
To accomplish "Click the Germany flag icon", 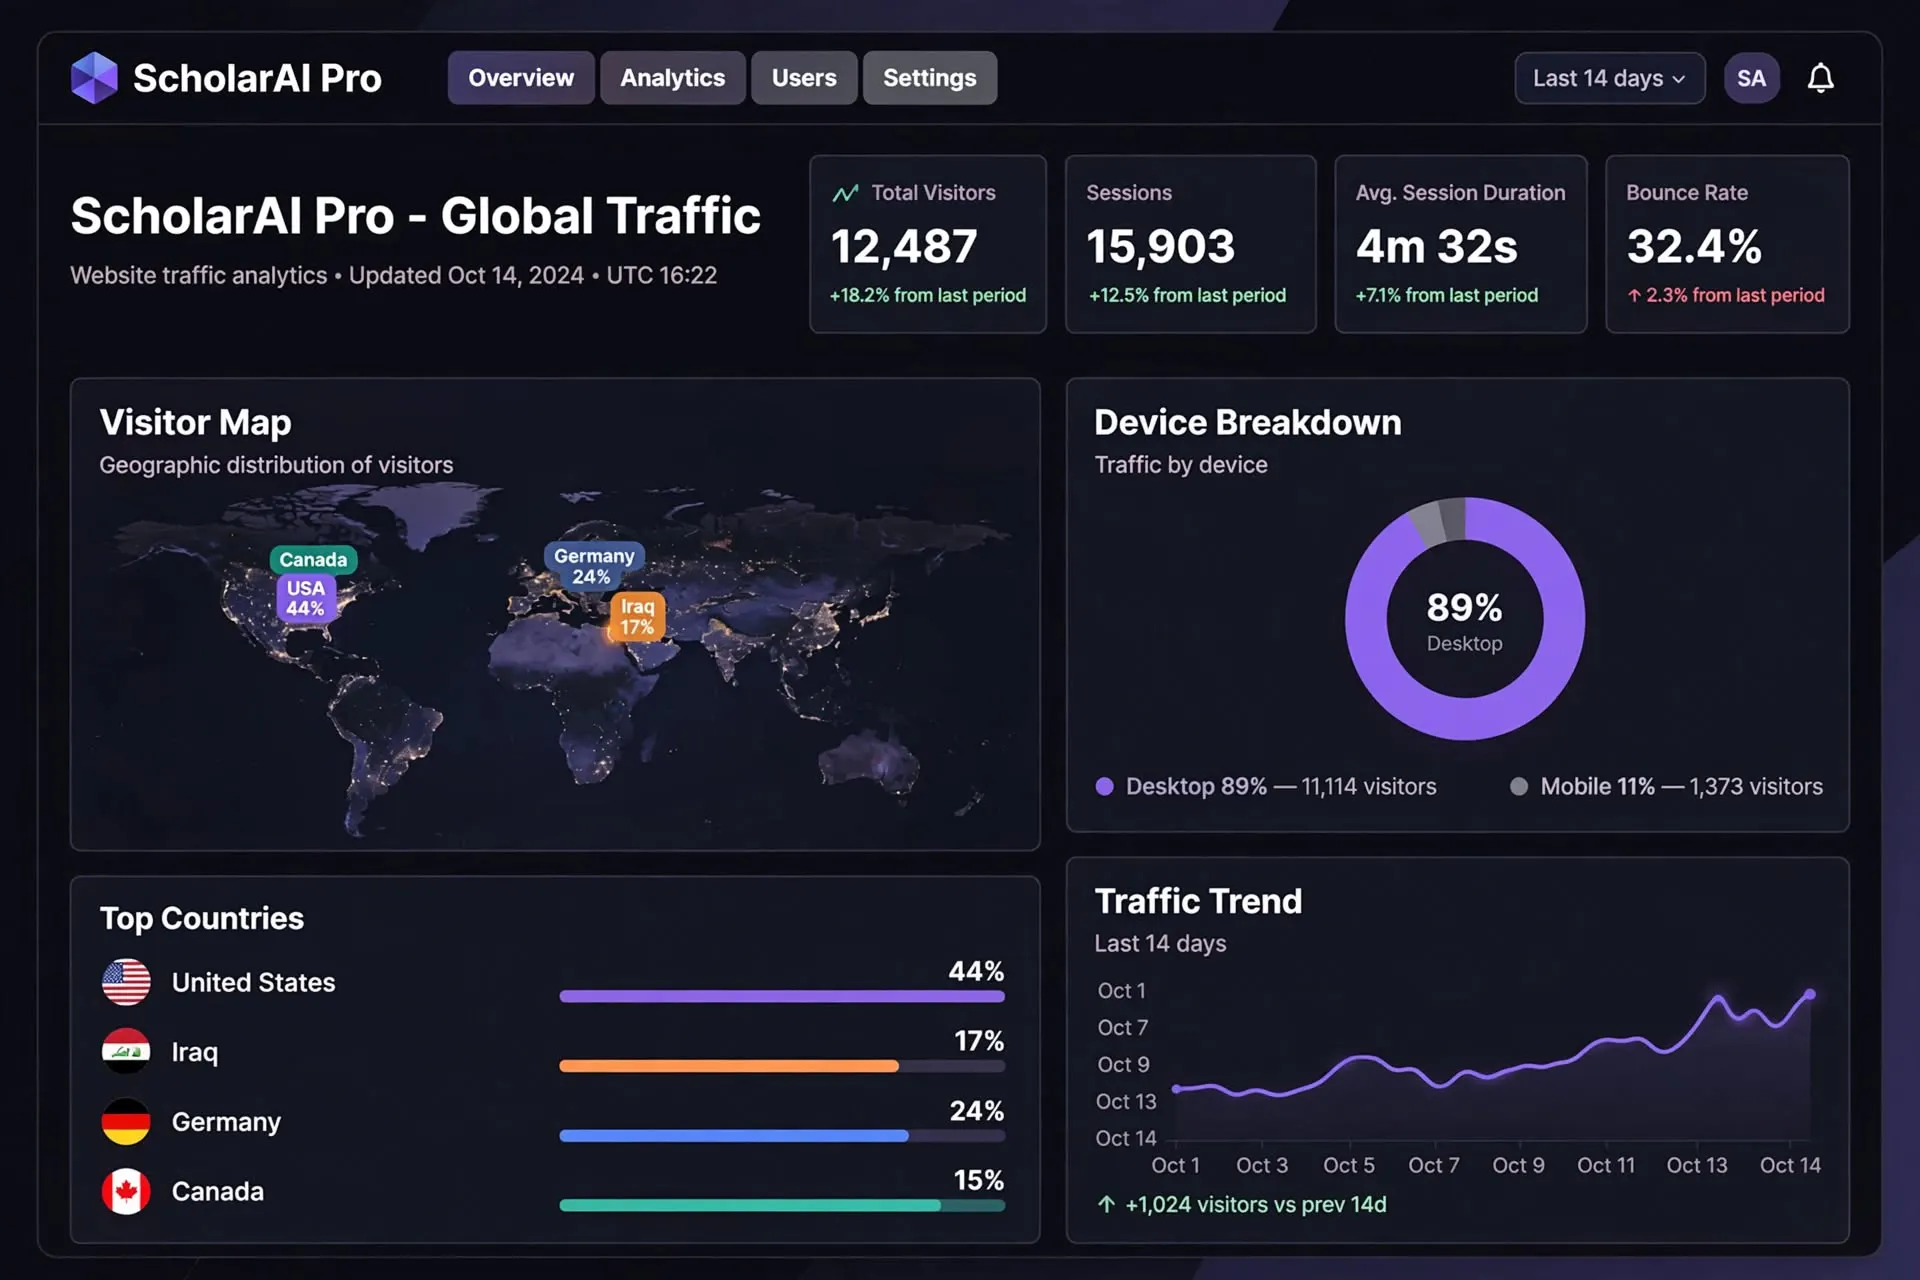I will pyautogui.click(x=126, y=1122).
